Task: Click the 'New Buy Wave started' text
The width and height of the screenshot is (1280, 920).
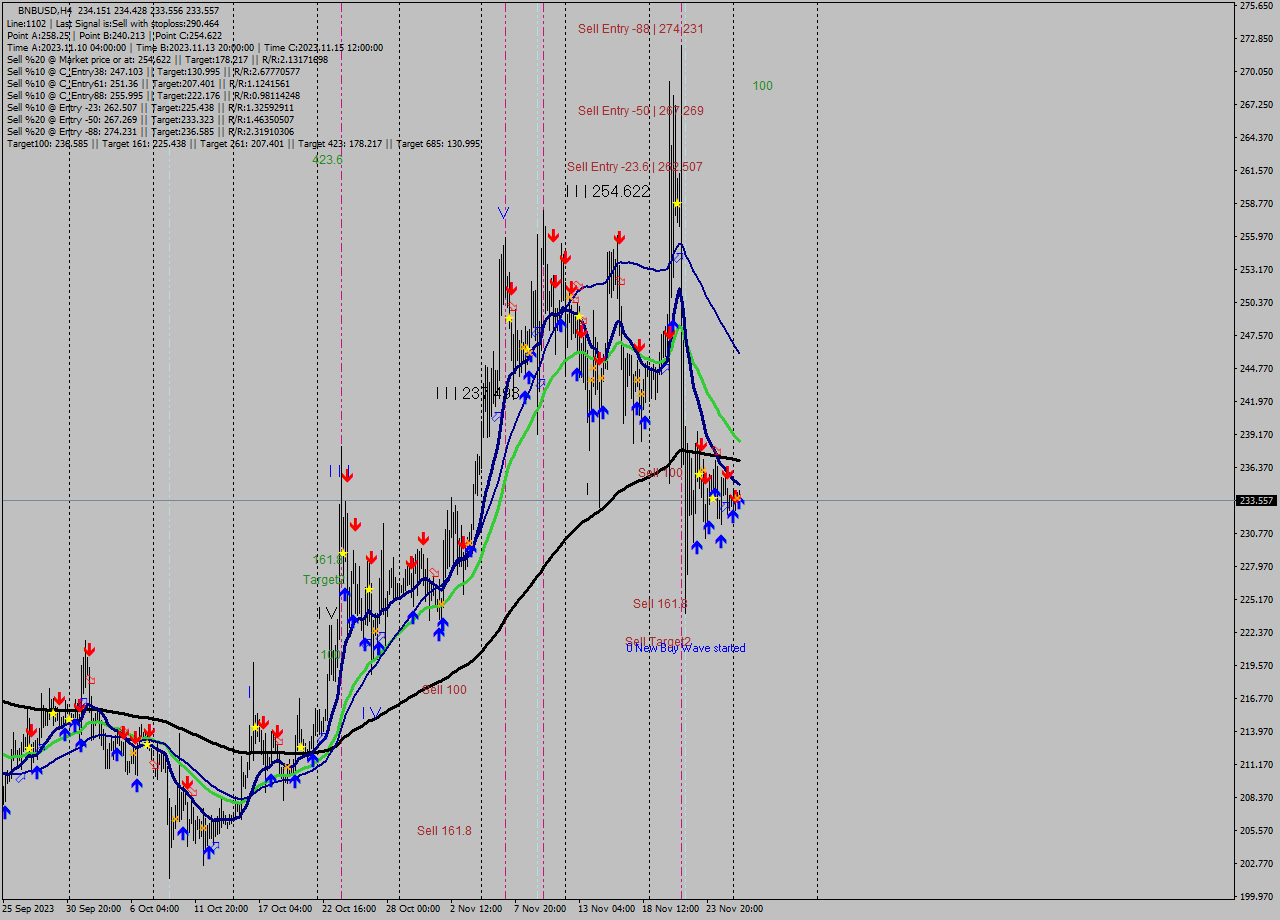Action: tap(686, 648)
